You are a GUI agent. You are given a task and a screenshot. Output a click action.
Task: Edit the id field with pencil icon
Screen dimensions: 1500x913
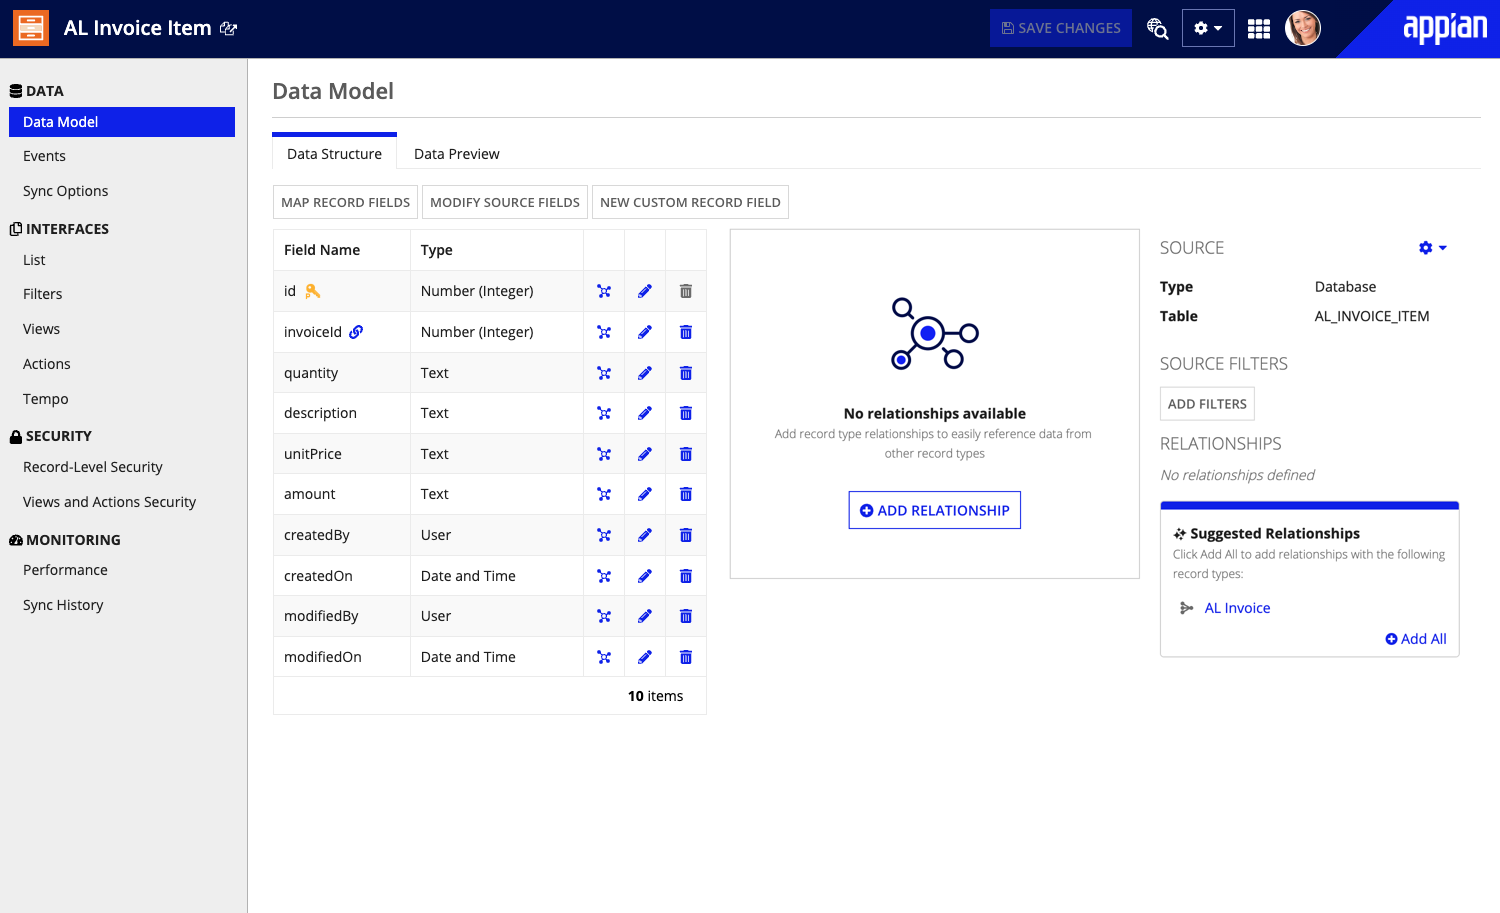(645, 291)
